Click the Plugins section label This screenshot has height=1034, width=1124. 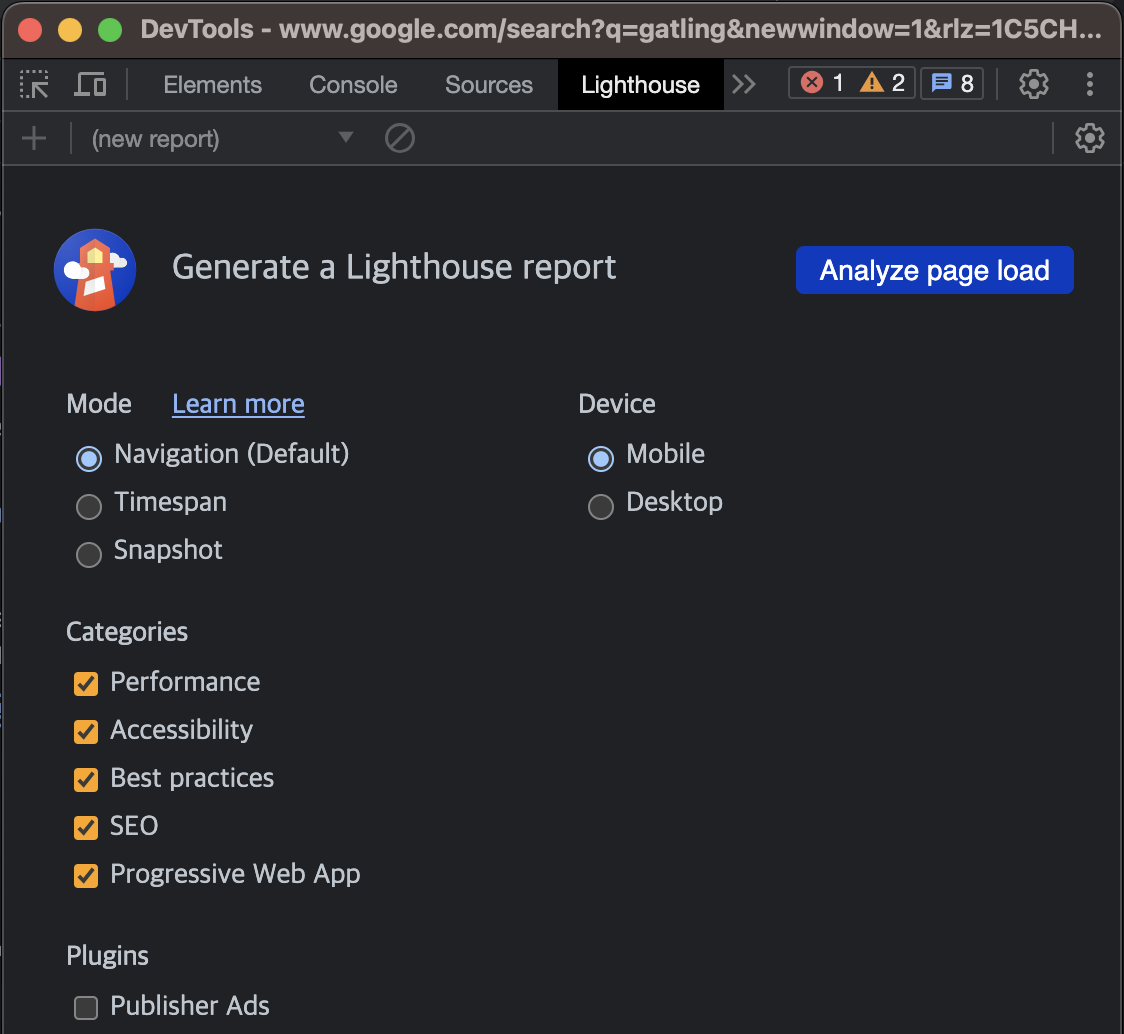108,956
